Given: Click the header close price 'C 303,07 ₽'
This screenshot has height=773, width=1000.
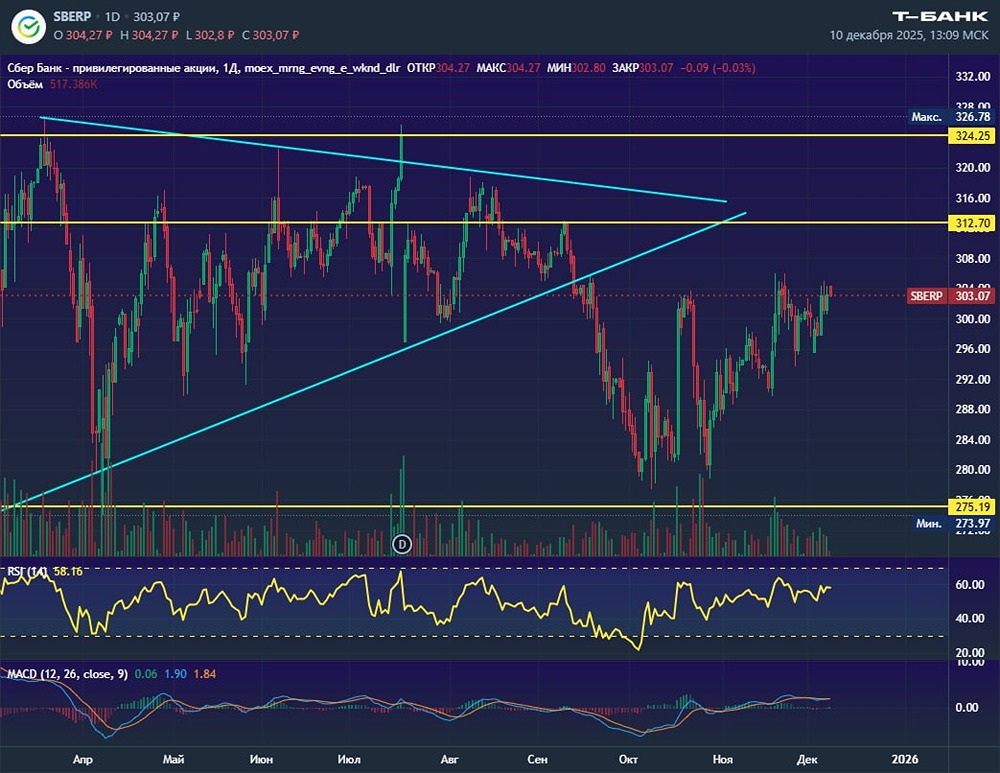Looking at the screenshot, I should tap(270, 35).
